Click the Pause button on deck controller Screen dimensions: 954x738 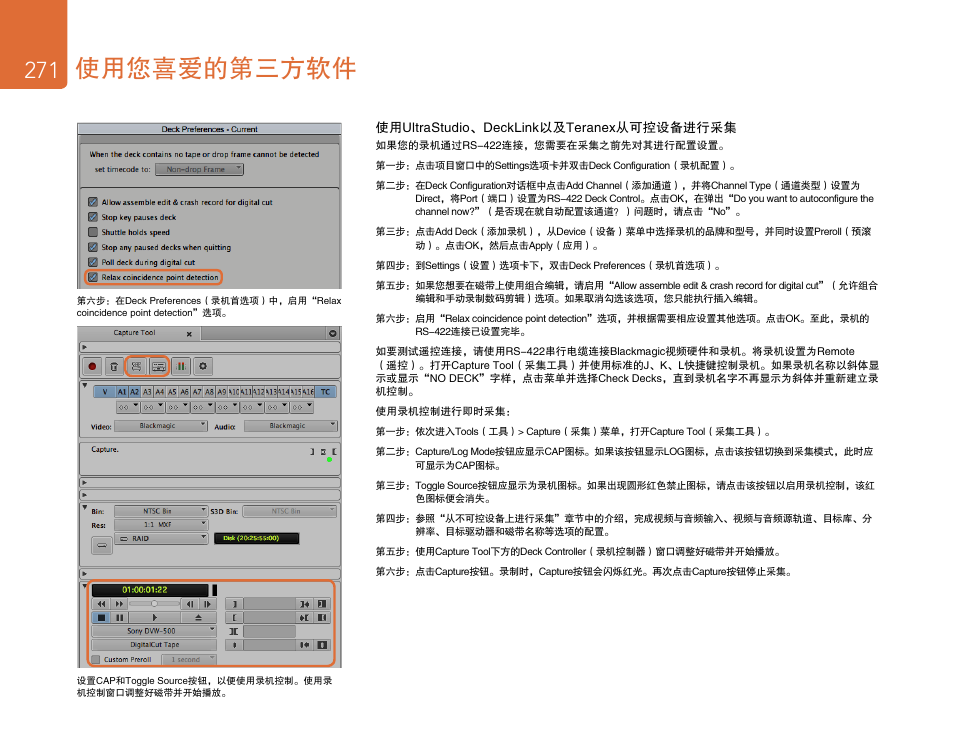119,618
